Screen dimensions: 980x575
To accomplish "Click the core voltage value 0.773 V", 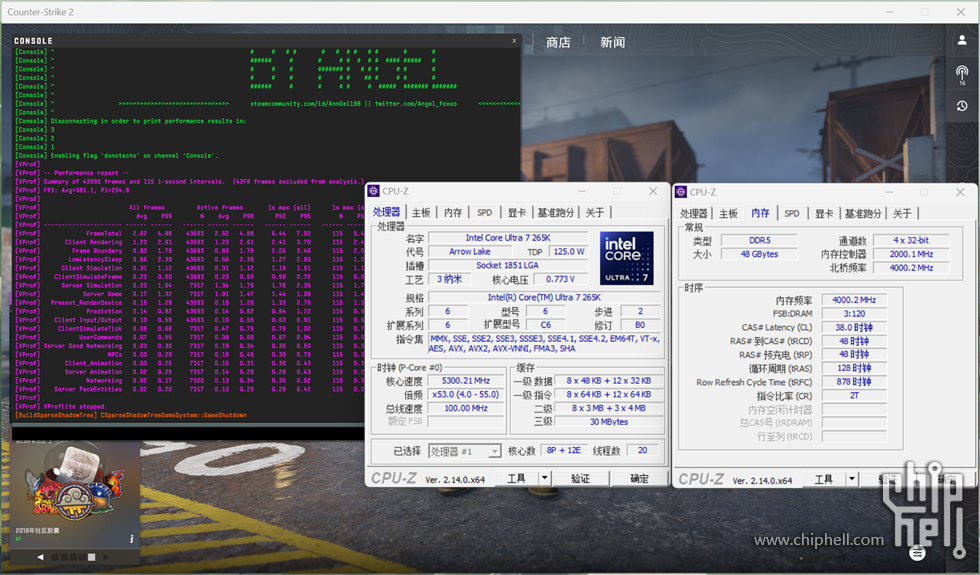I will point(560,279).
